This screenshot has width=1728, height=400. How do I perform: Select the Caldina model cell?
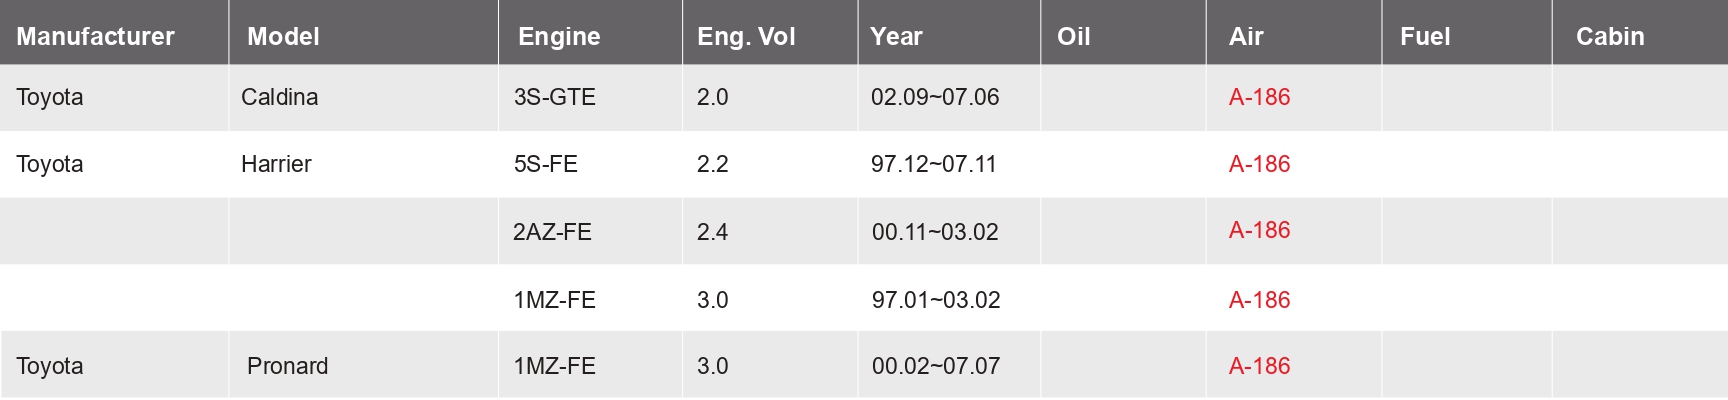pos(279,97)
